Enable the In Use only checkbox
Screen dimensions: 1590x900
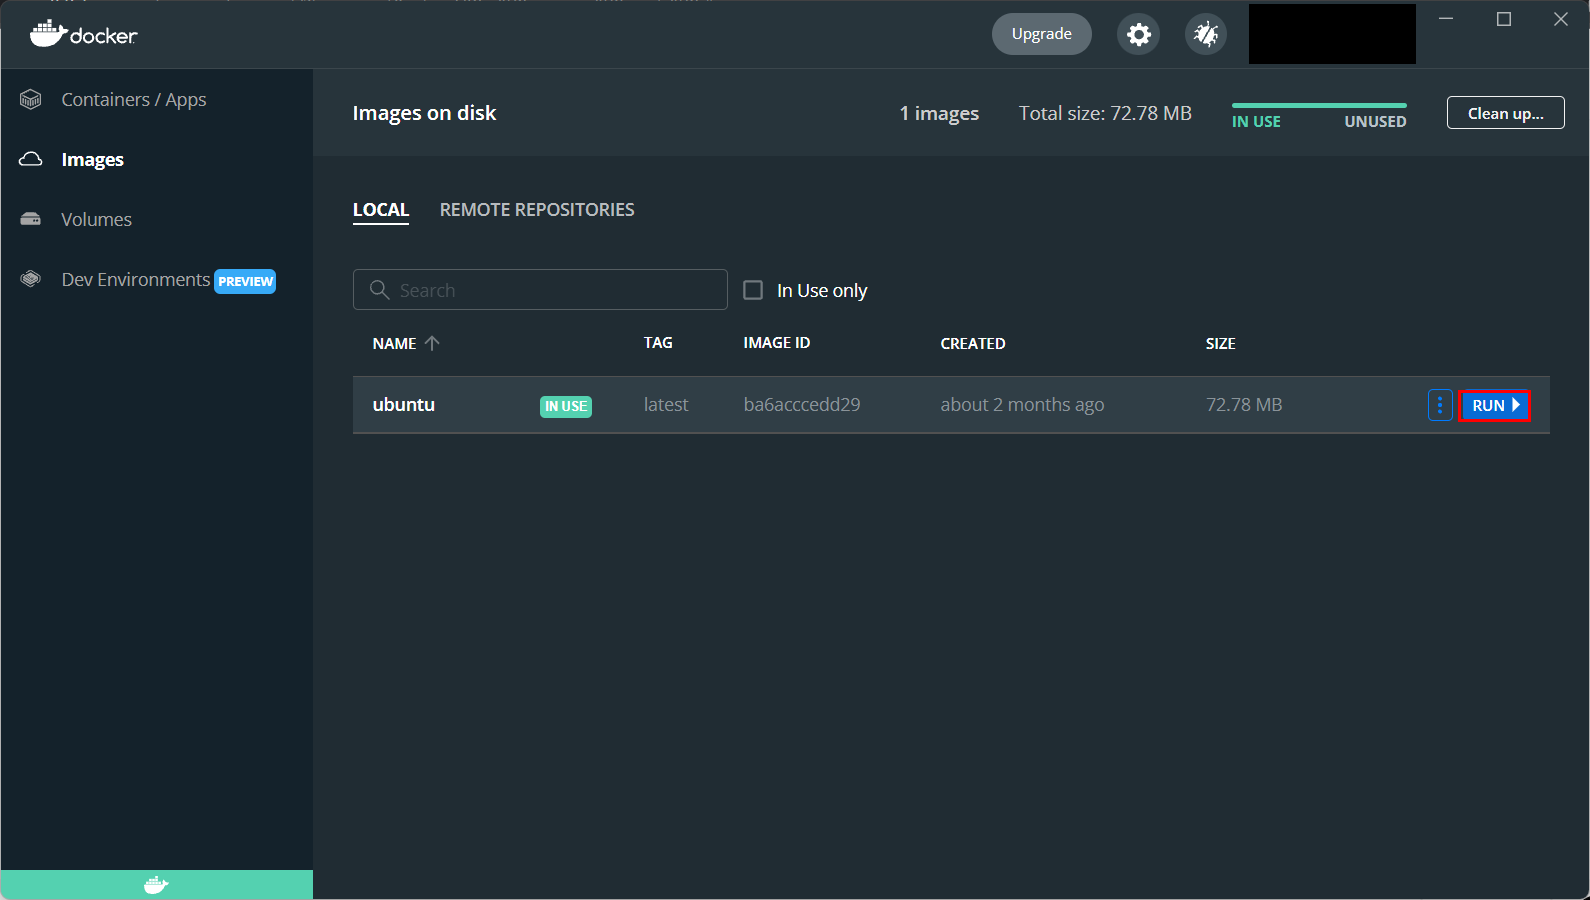tap(753, 290)
